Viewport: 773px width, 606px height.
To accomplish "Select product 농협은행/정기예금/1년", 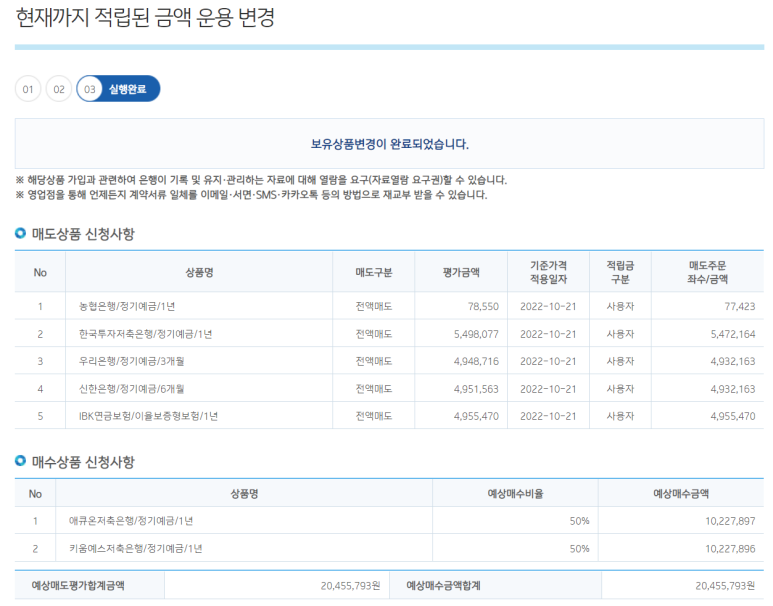I will (127, 306).
